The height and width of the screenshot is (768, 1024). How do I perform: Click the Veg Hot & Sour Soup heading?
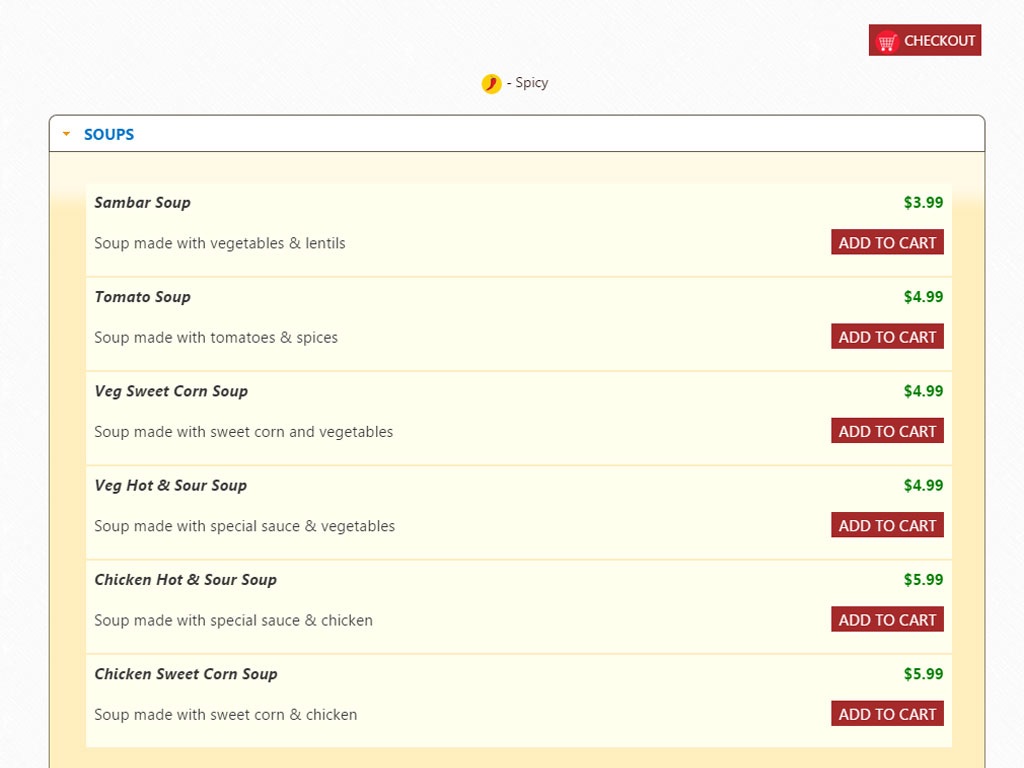coord(170,485)
